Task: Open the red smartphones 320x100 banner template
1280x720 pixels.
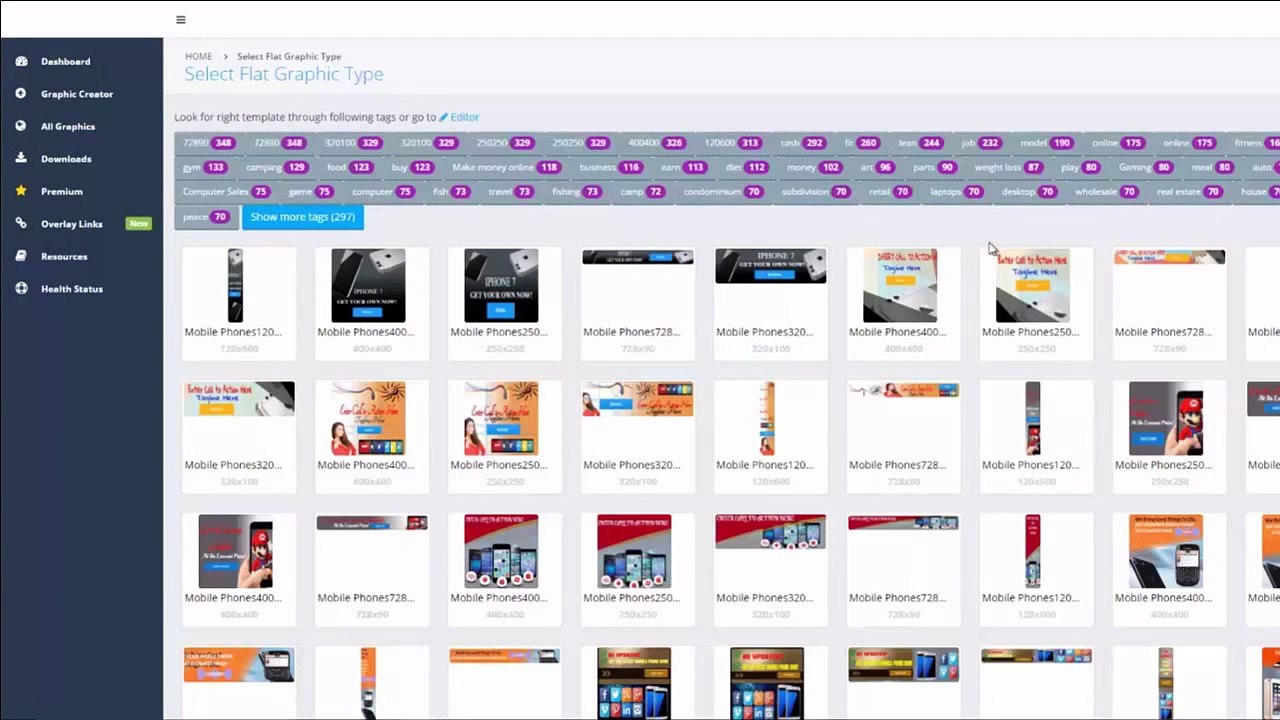Action: [x=771, y=532]
